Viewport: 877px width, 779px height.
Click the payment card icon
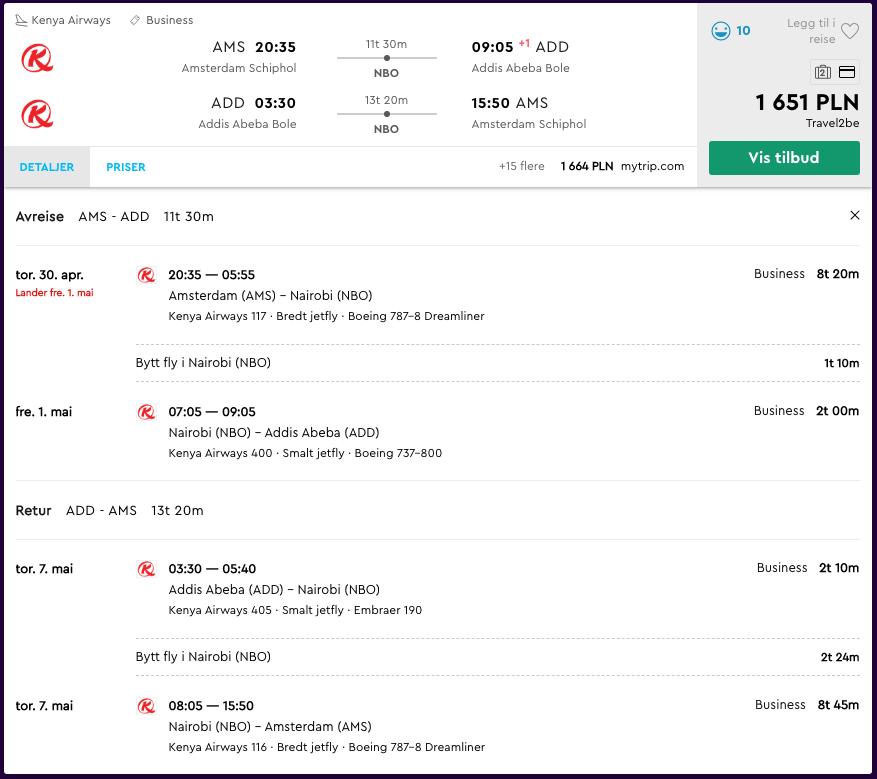click(x=847, y=72)
